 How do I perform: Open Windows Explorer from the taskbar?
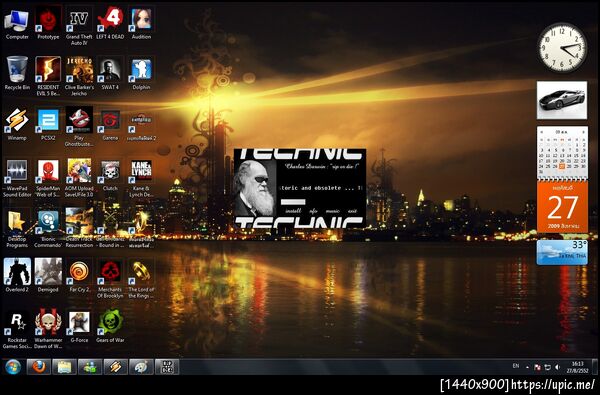click(64, 367)
